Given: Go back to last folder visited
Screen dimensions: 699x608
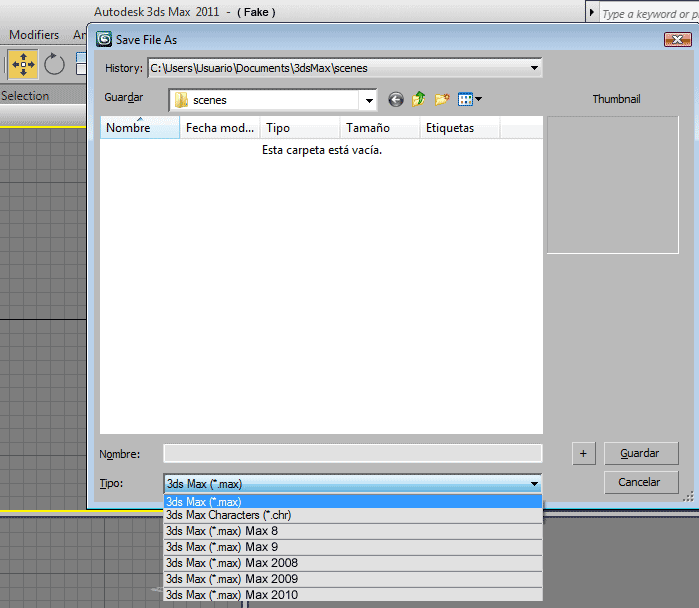Looking at the screenshot, I should point(395,99).
